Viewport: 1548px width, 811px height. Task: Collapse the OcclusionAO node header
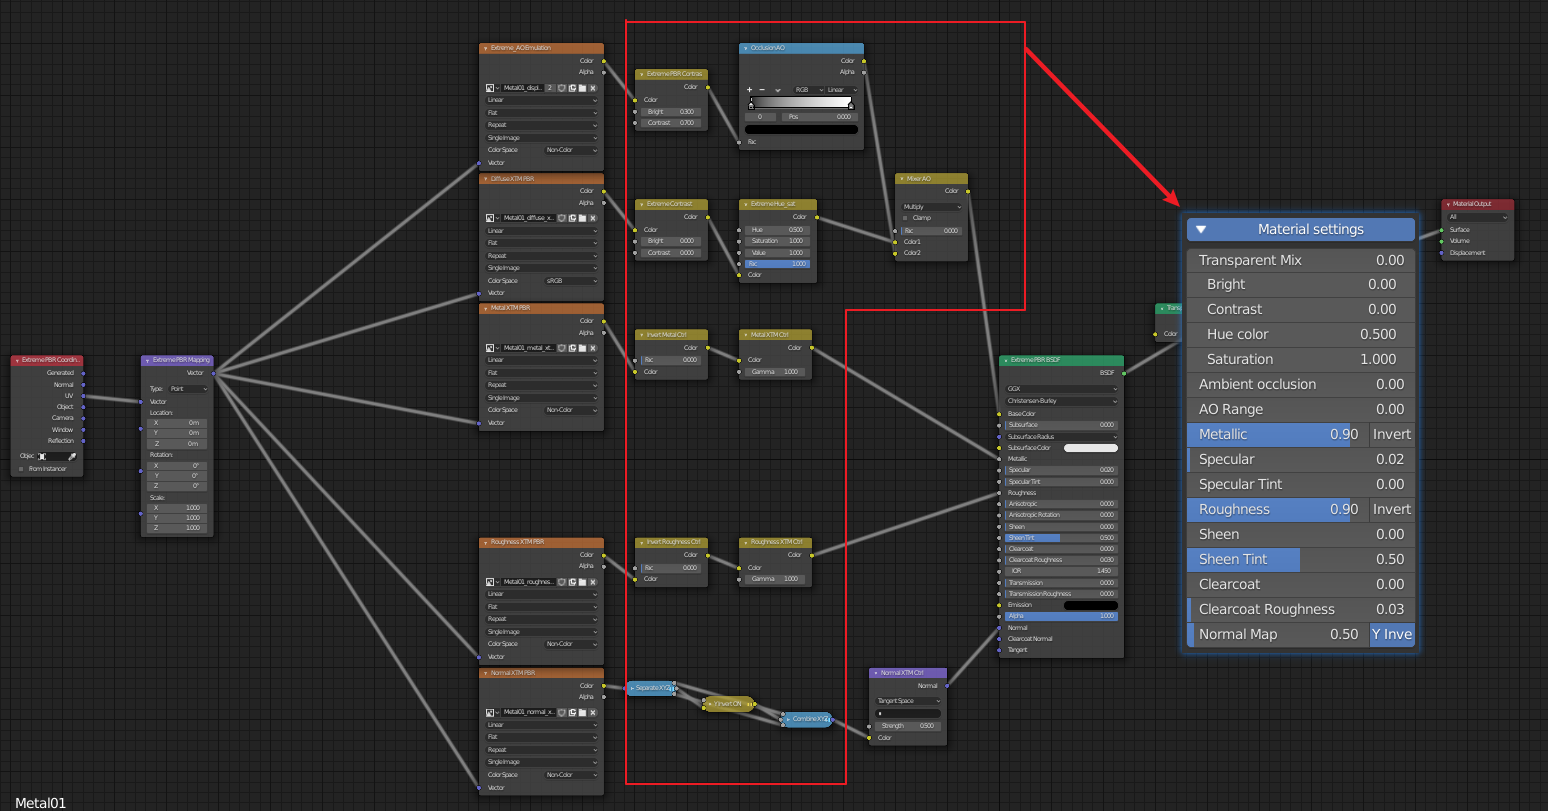point(746,48)
